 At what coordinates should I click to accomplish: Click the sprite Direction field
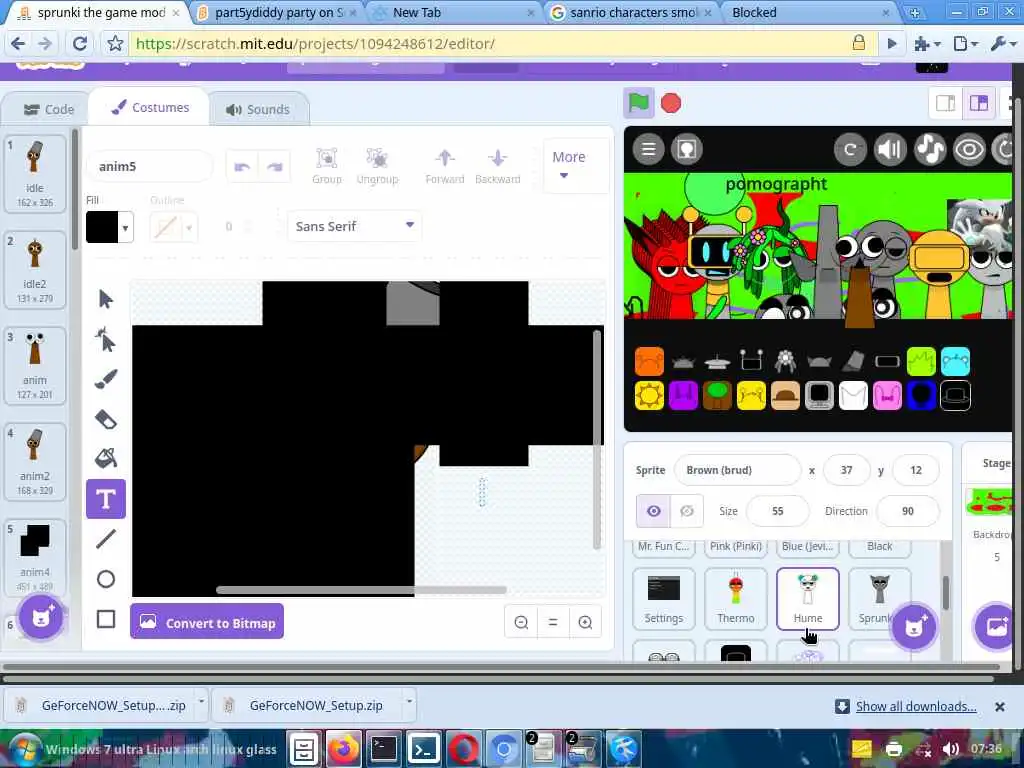coord(908,511)
